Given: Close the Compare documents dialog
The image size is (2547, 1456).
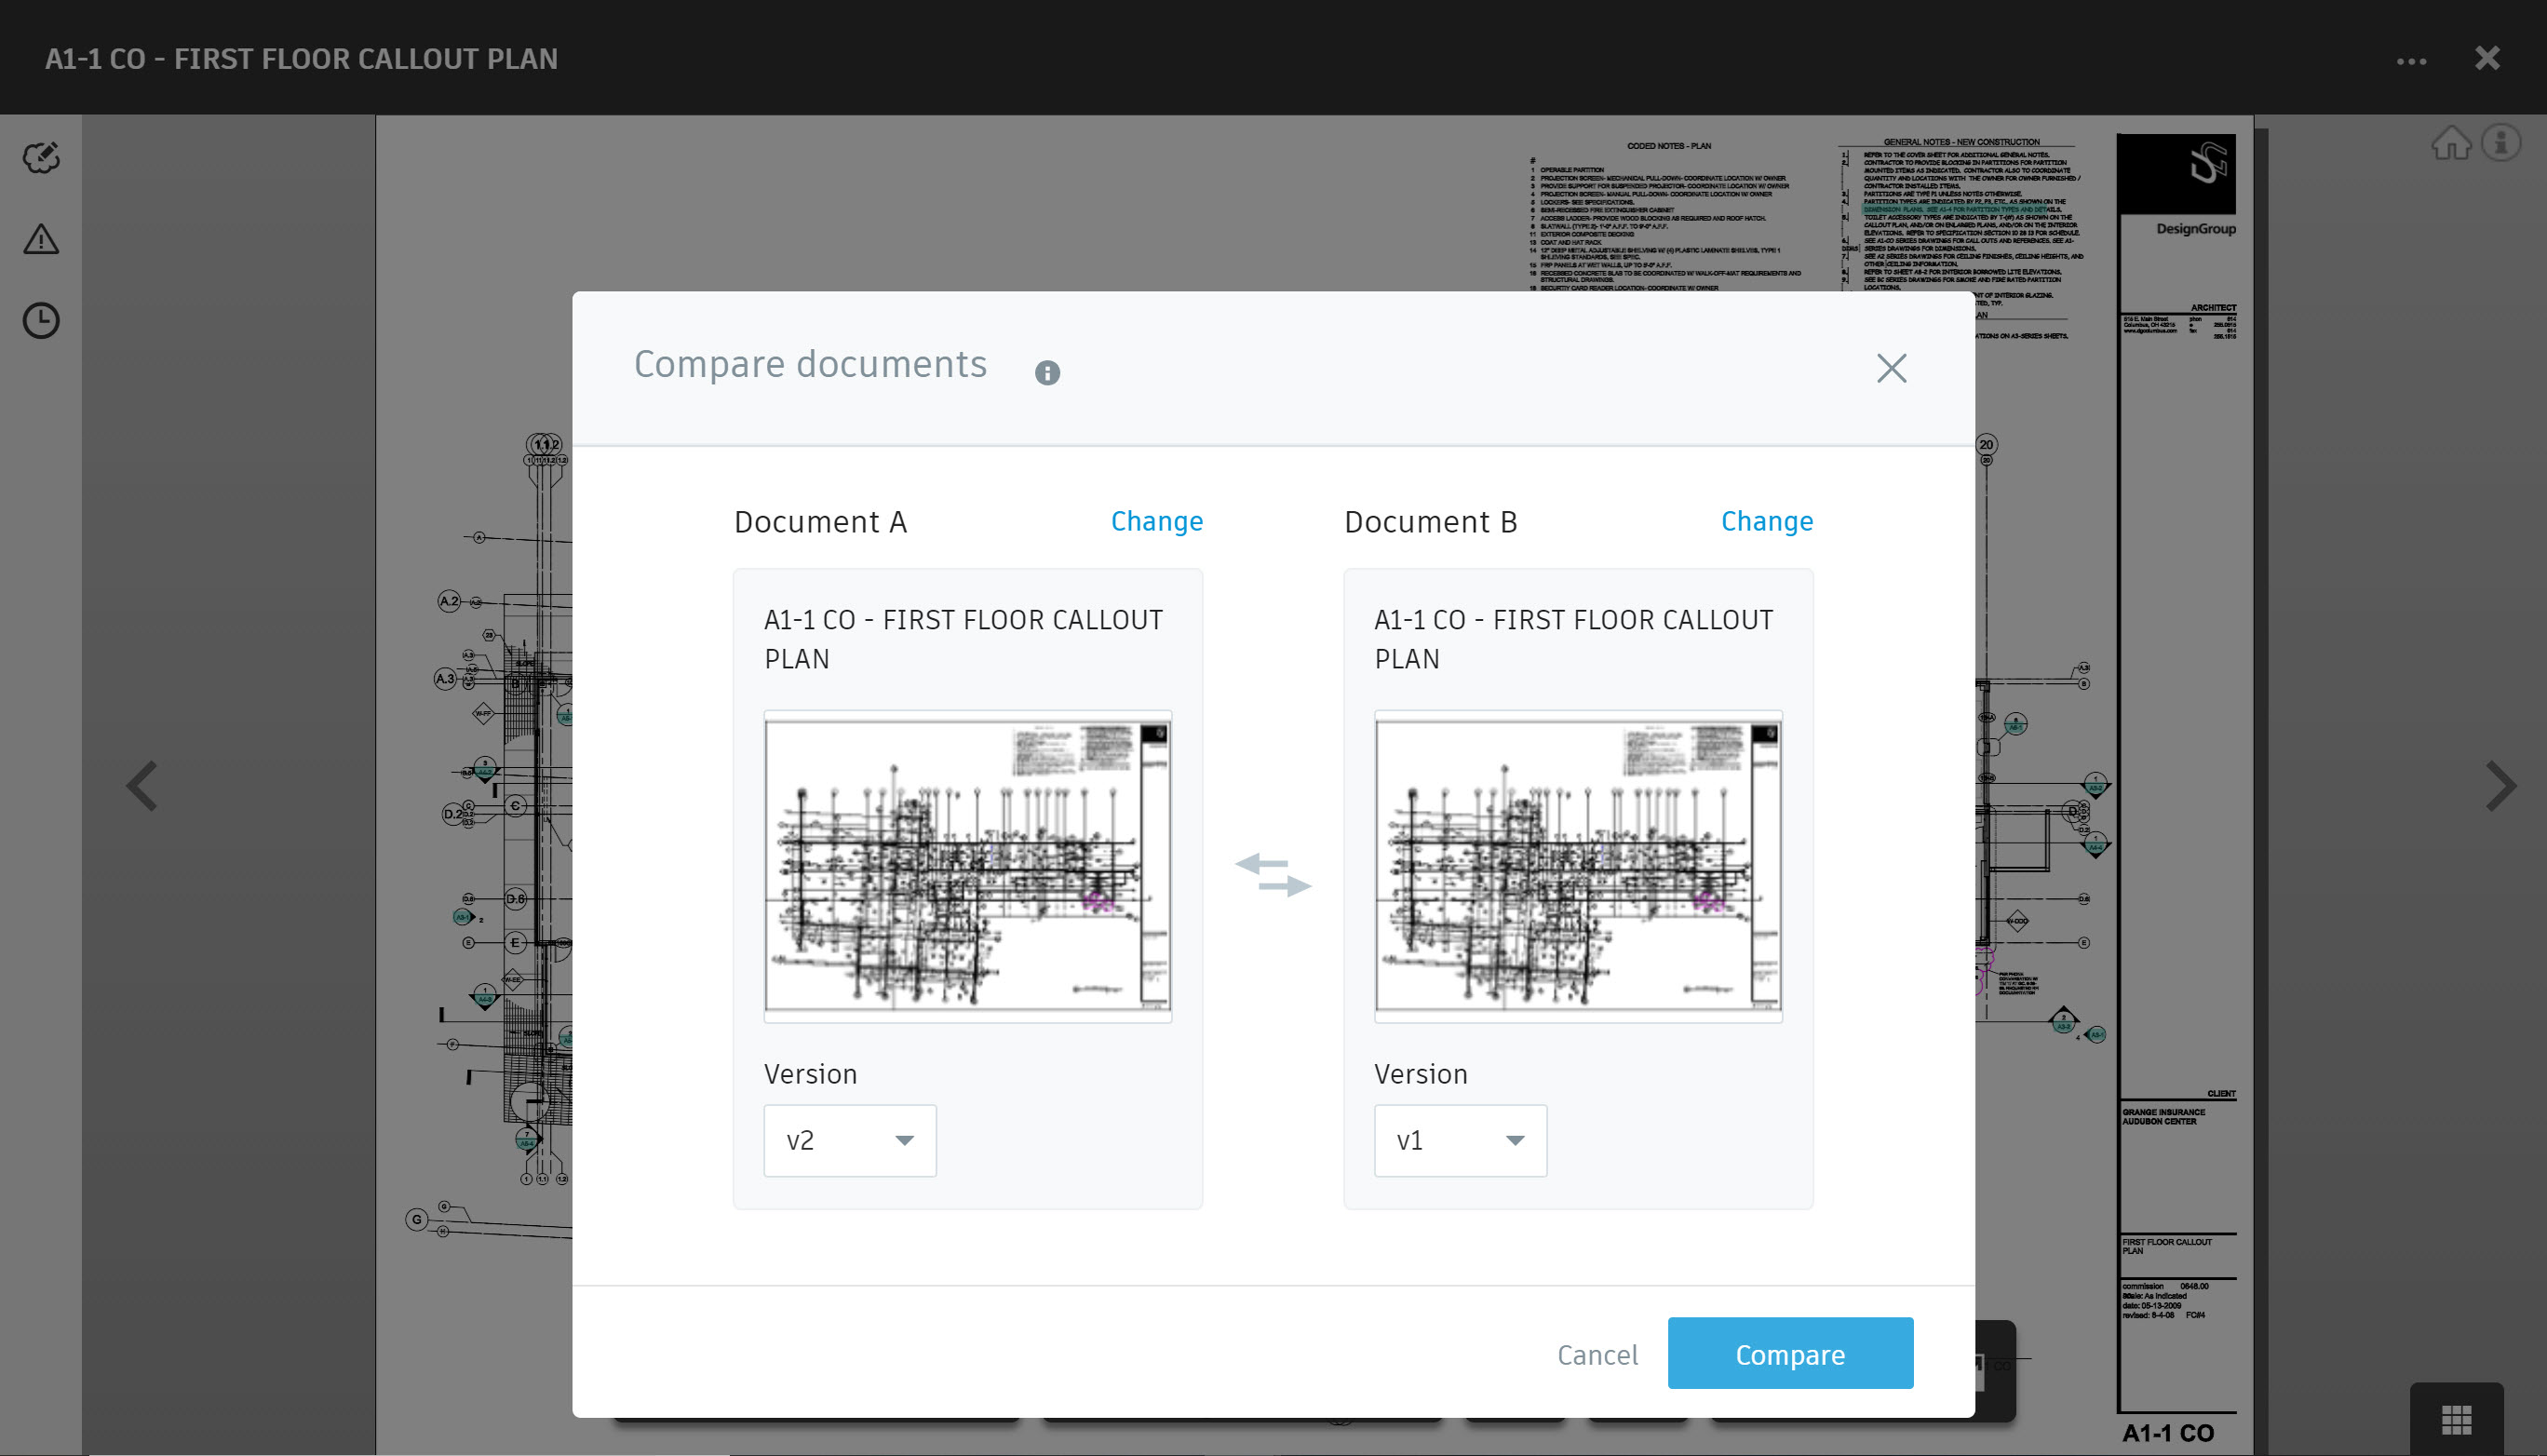Looking at the screenshot, I should click(x=1891, y=368).
